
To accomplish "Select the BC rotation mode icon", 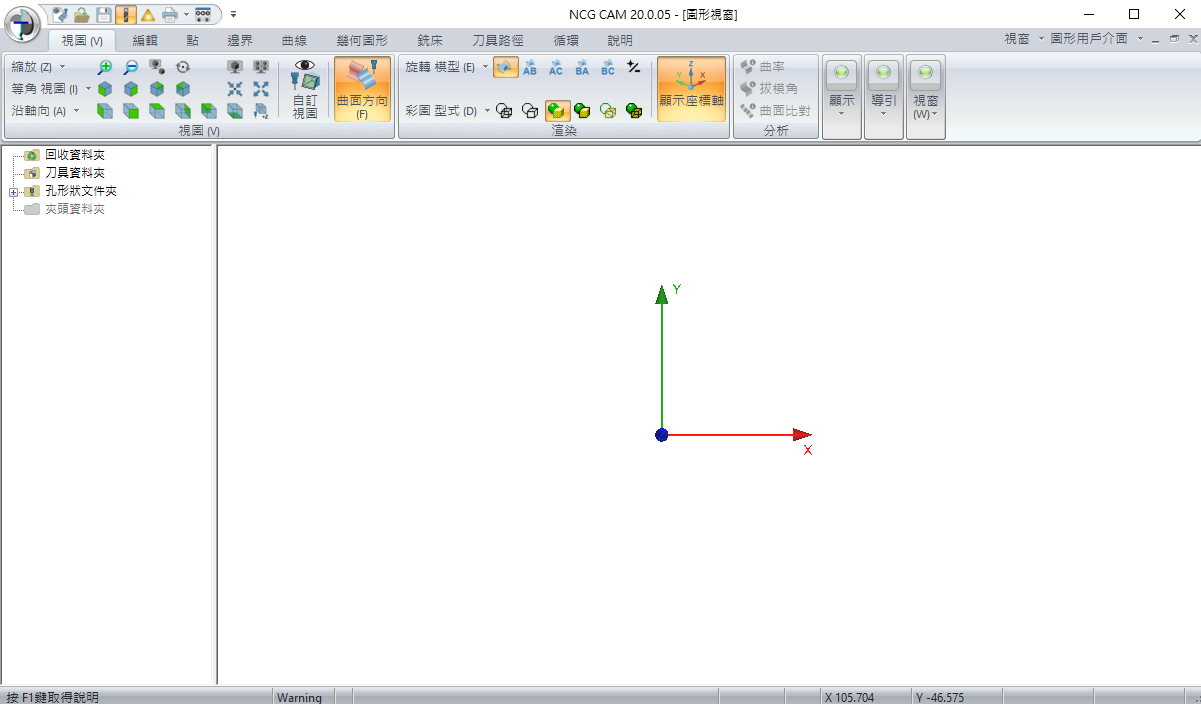I will click(608, 67).
